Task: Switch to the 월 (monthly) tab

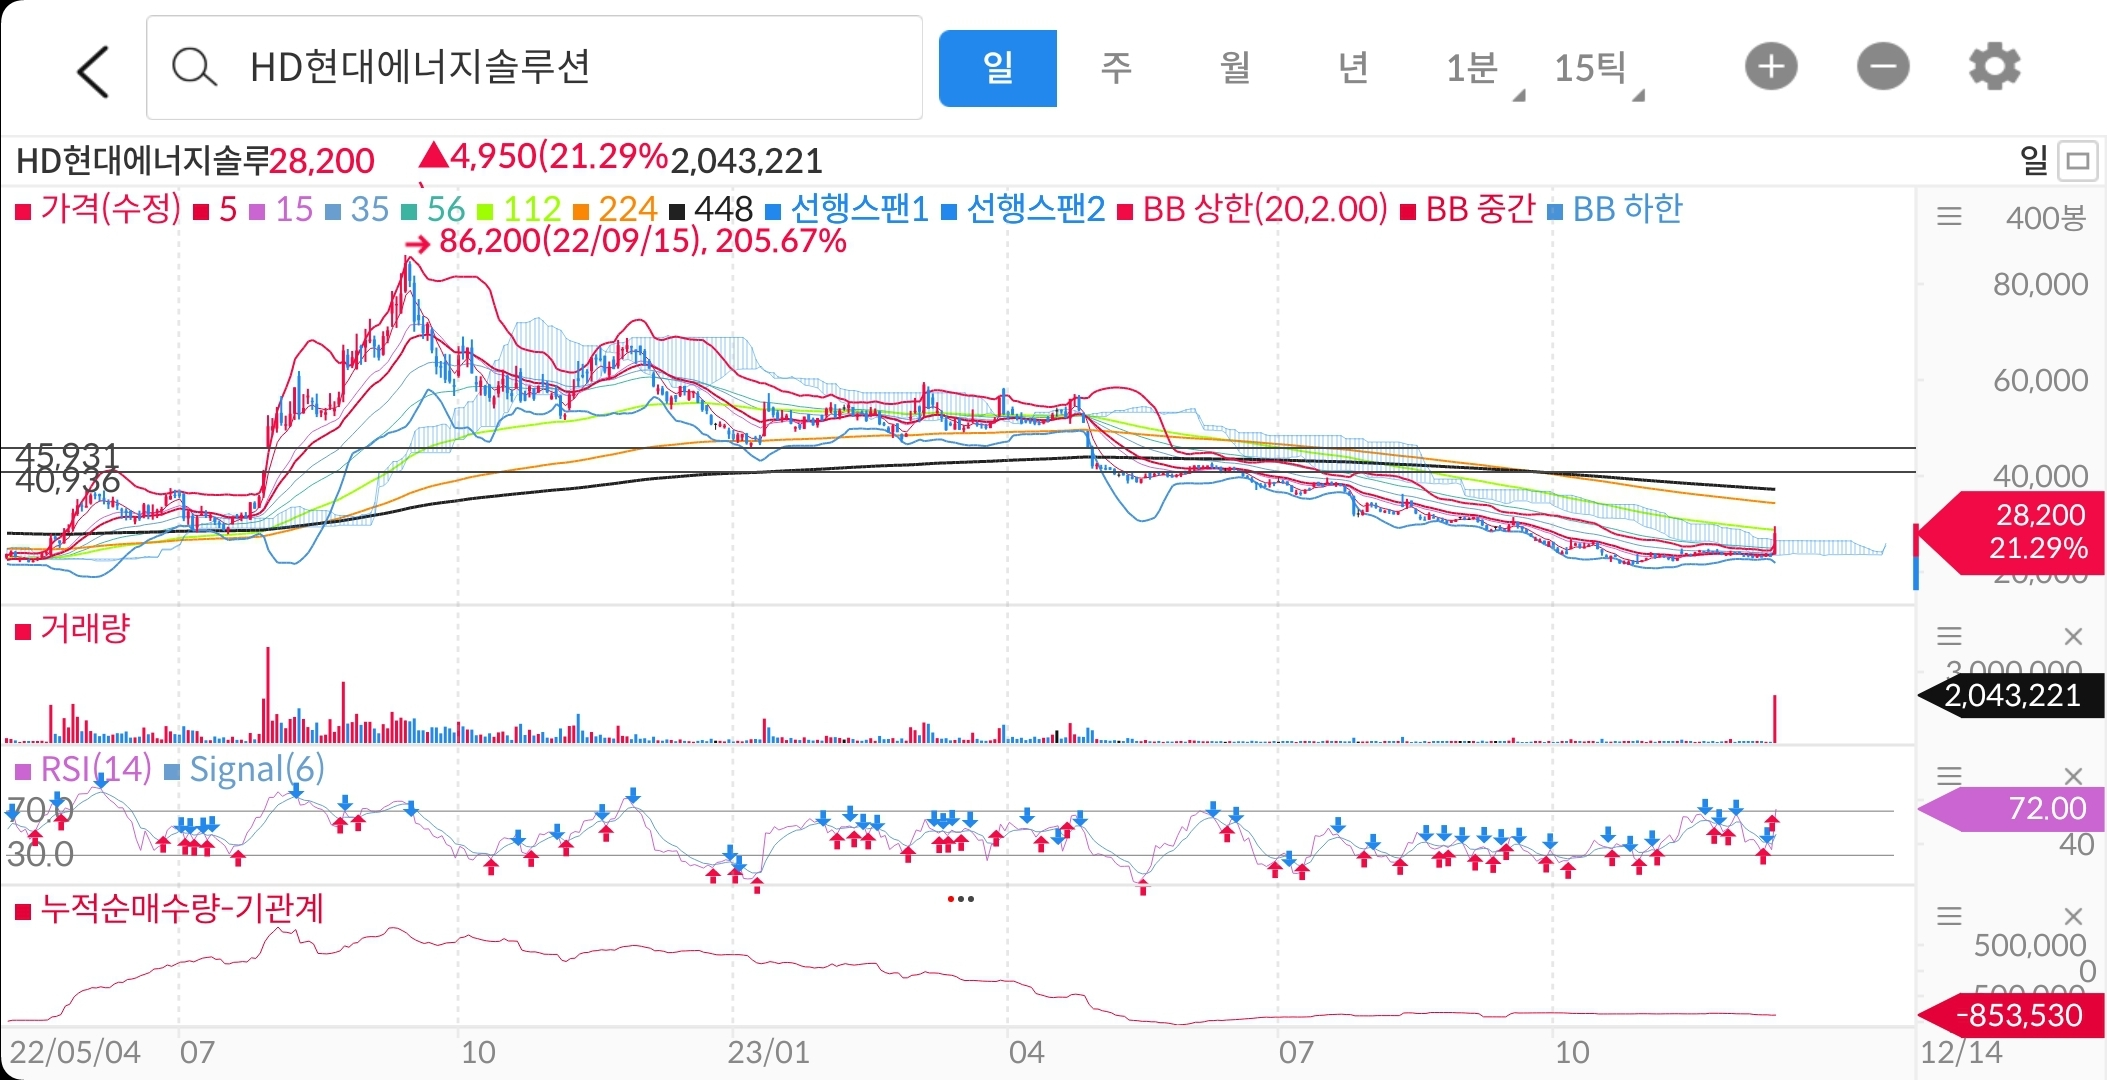Action: click(x=1235, y=68)
